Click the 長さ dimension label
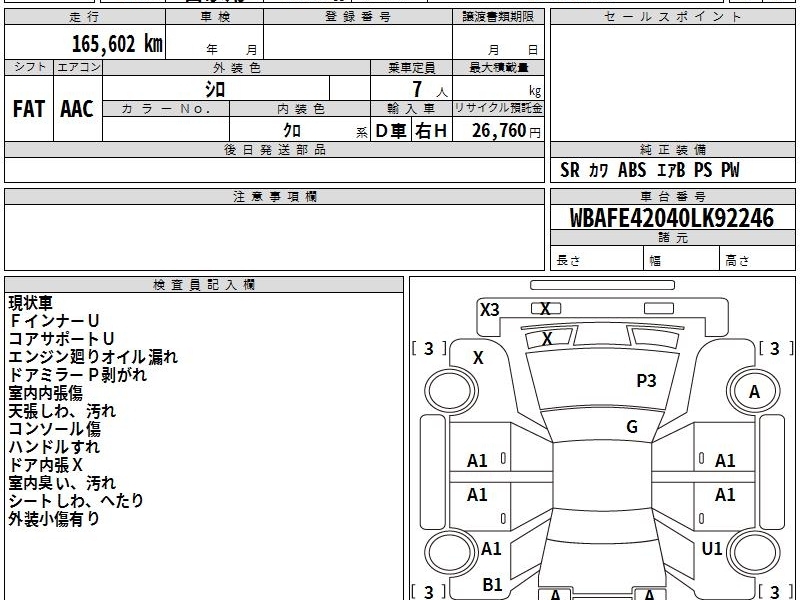 click(x=568, y=260)
